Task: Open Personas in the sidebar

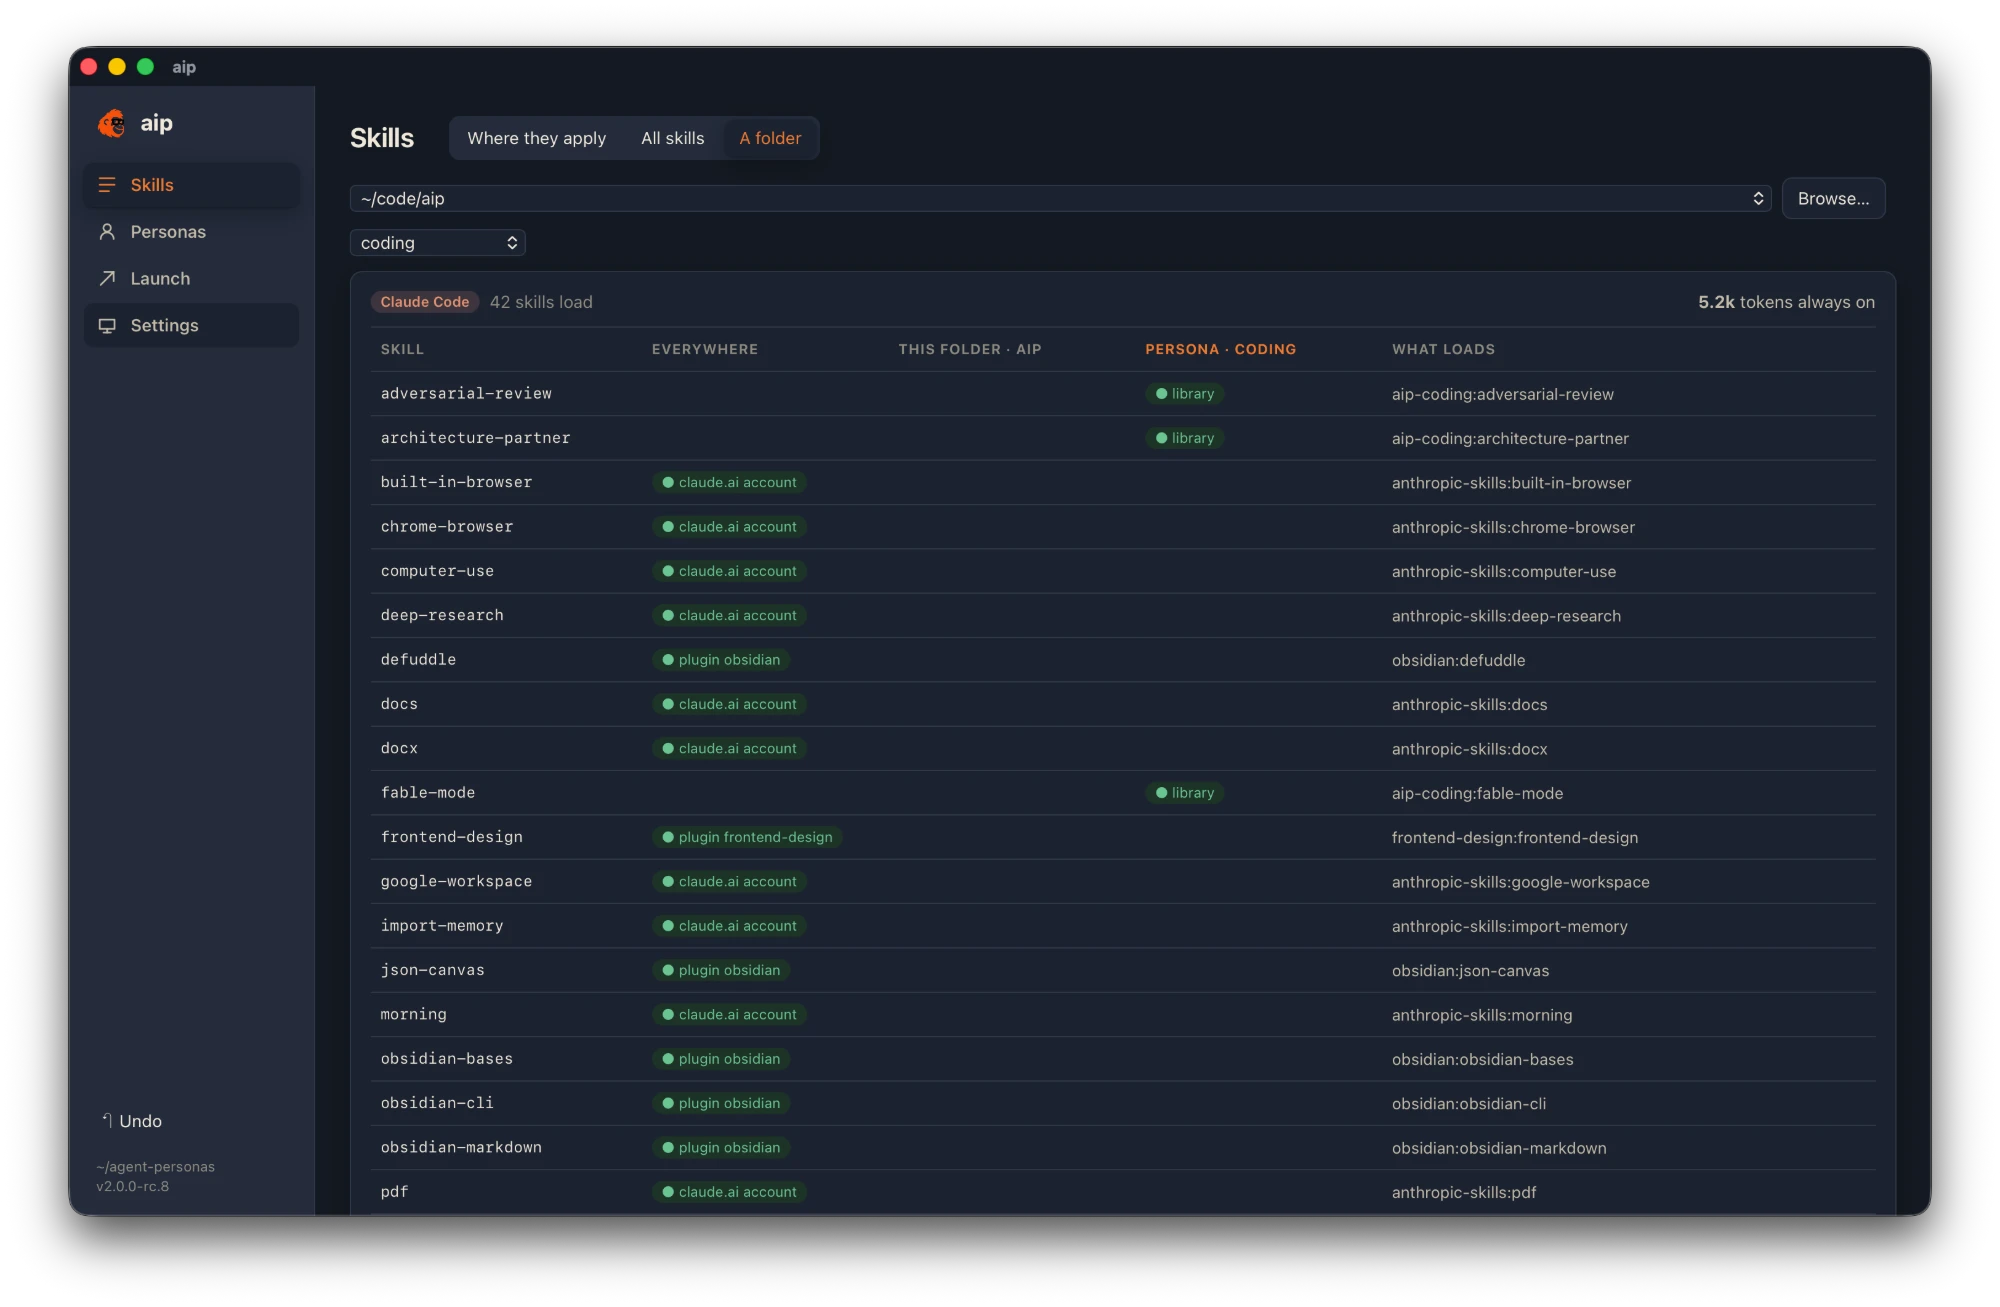Action: click(191, 232)
